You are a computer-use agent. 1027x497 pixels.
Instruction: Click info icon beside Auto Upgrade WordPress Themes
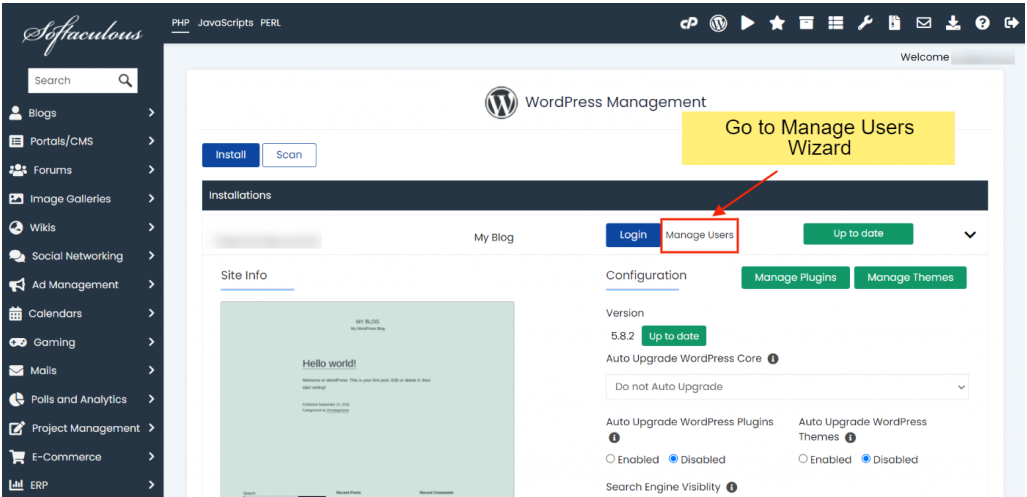850,437
